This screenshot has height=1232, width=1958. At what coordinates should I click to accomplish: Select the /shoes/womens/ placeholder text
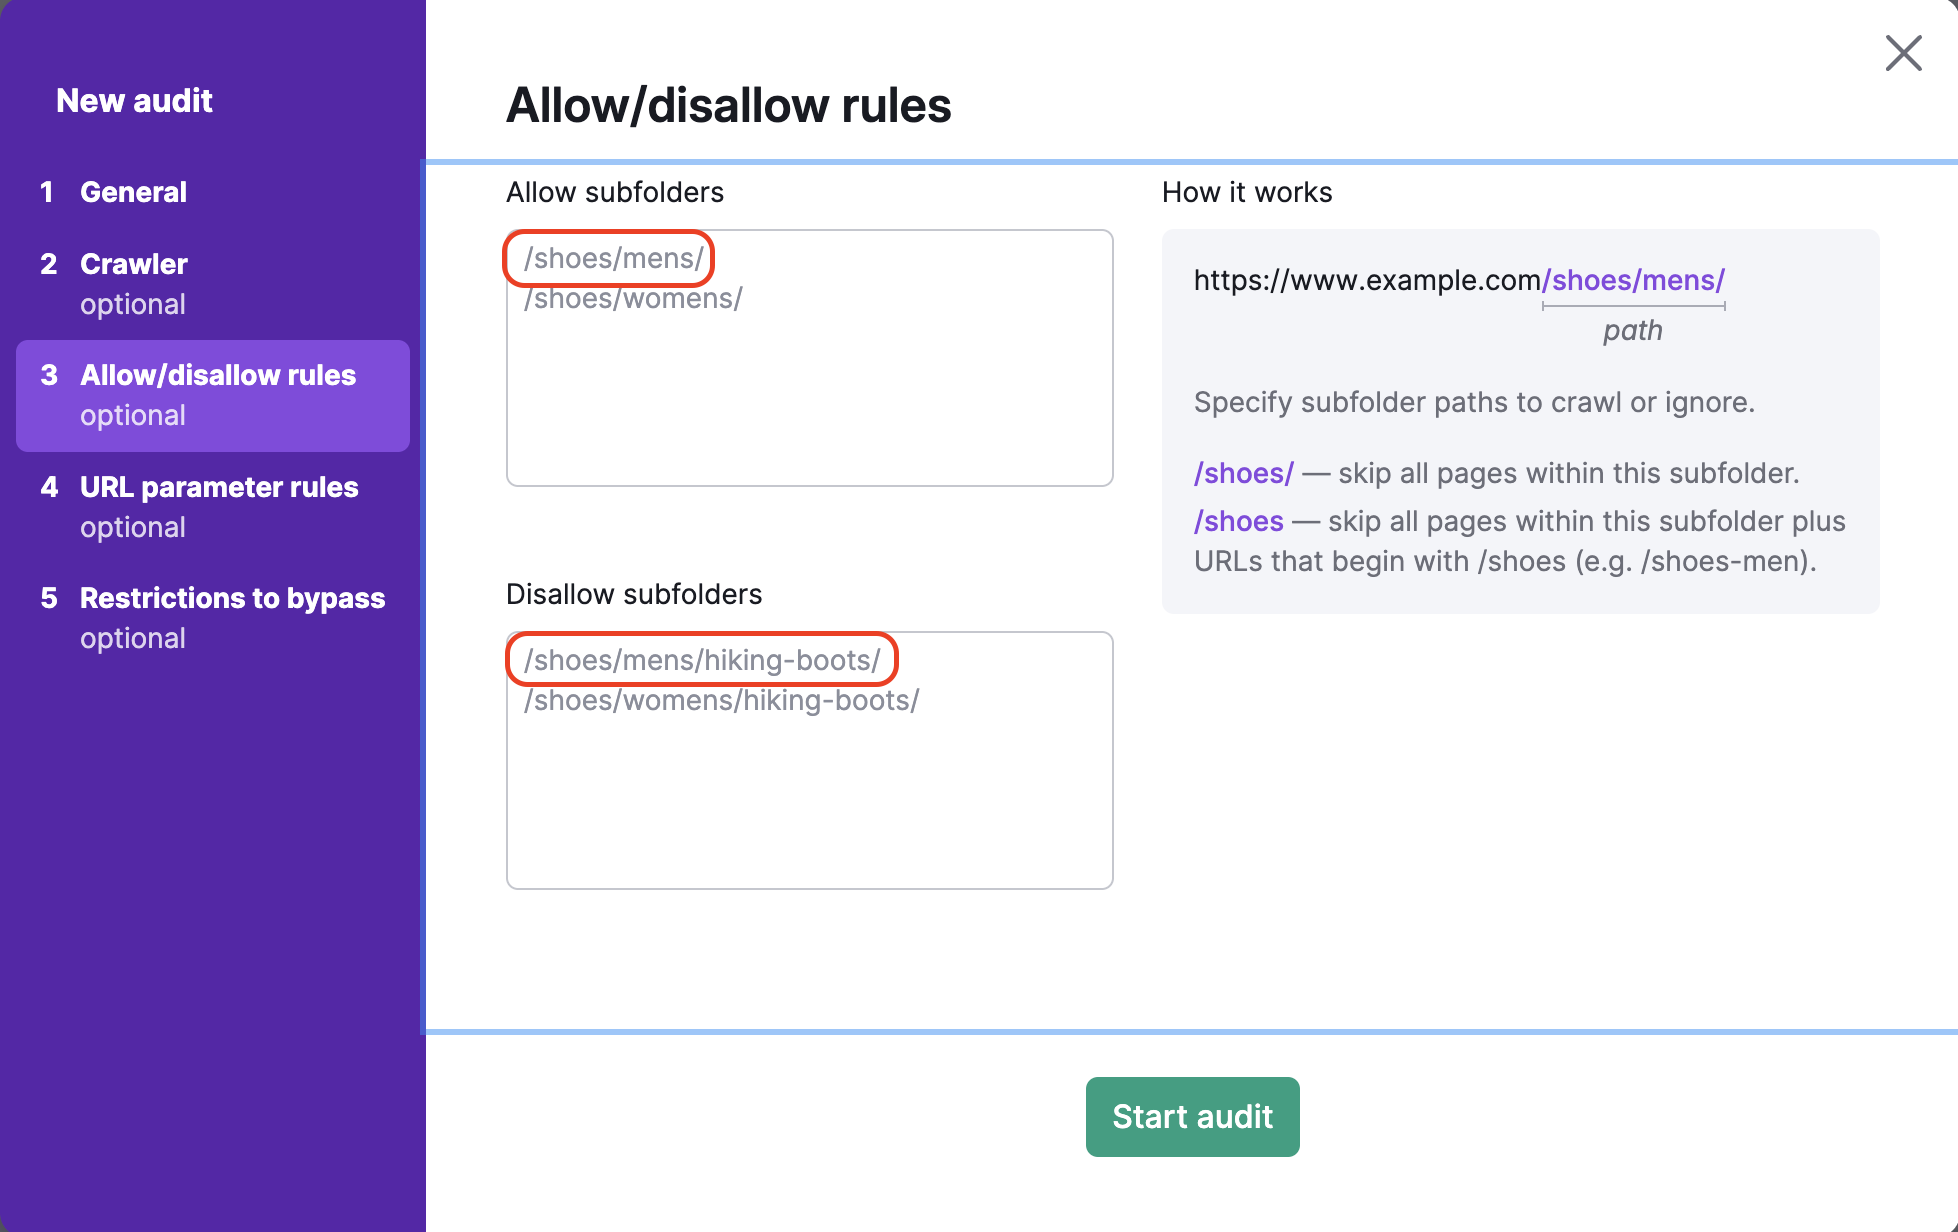pos(633,298)
